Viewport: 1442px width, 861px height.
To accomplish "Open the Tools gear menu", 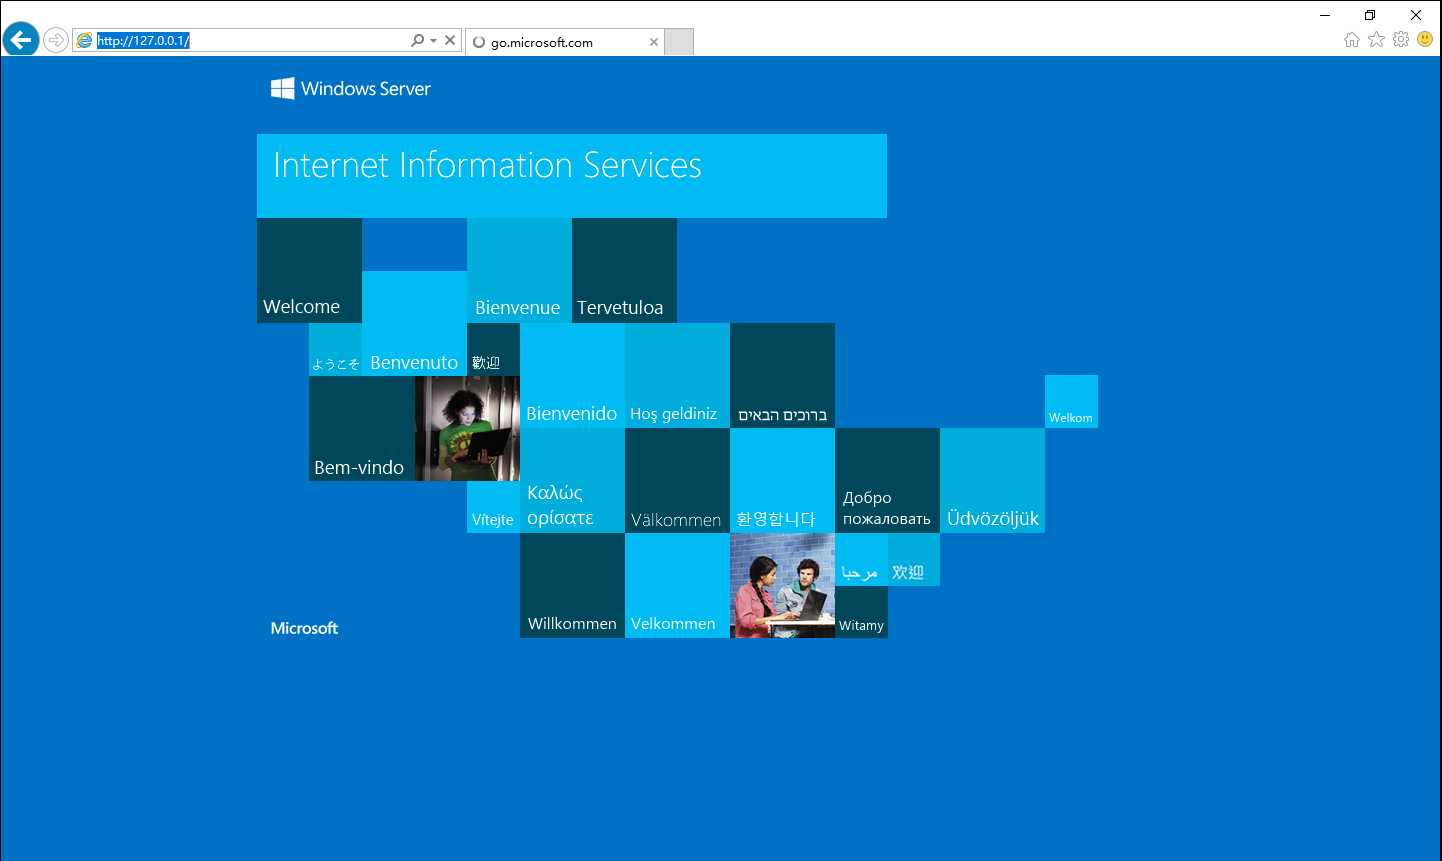I will pyautogui.click(x=1401, y=40).
